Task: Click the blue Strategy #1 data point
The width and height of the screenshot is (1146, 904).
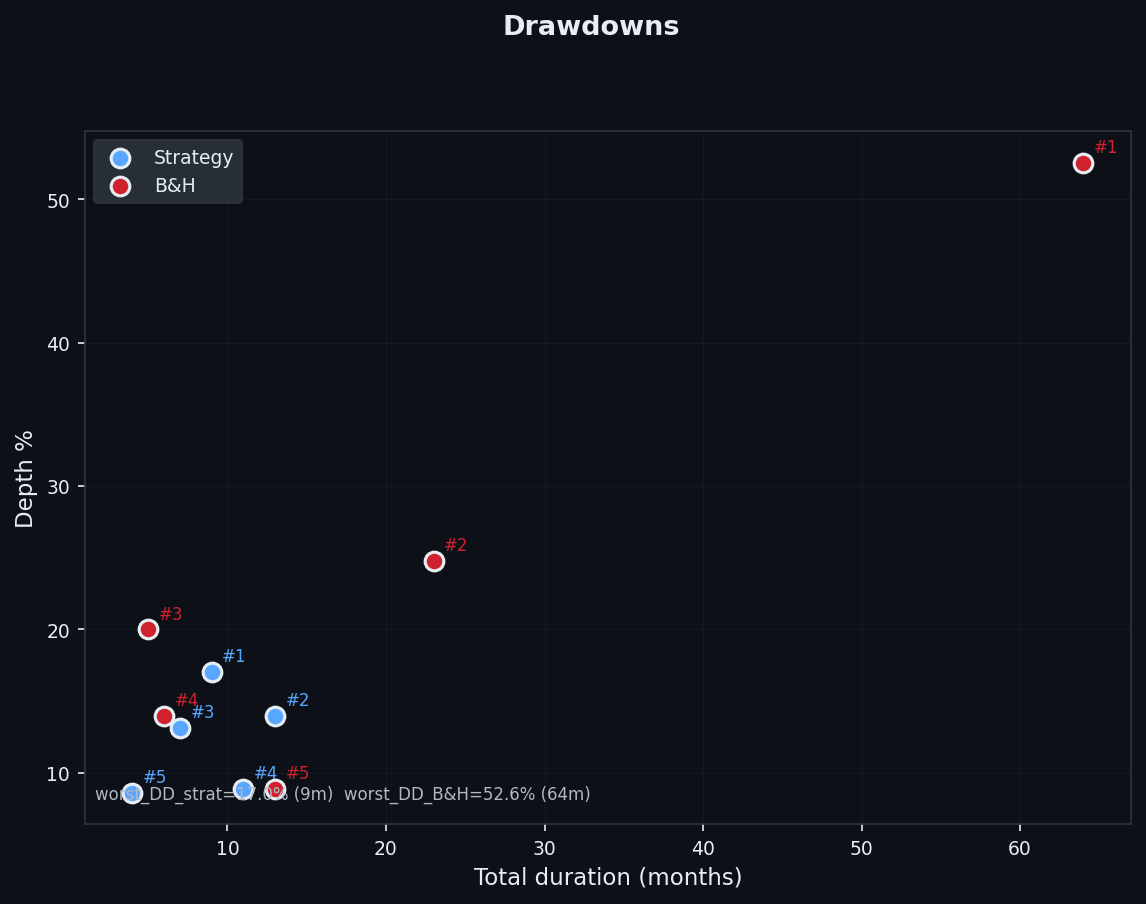Action: coord(212,672)
